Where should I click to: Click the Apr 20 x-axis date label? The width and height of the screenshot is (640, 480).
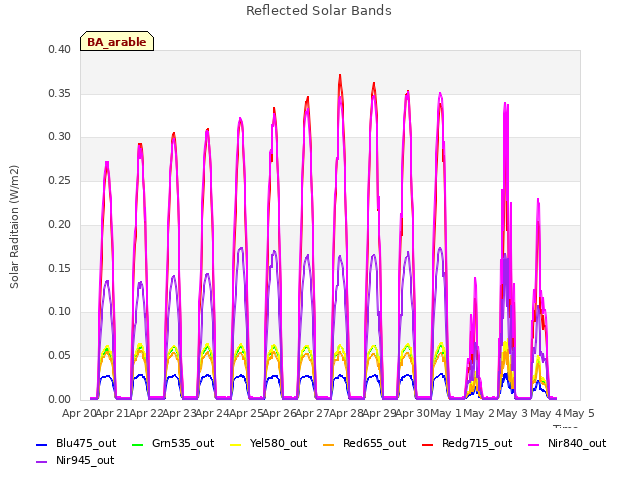click(x=79, y=413)
